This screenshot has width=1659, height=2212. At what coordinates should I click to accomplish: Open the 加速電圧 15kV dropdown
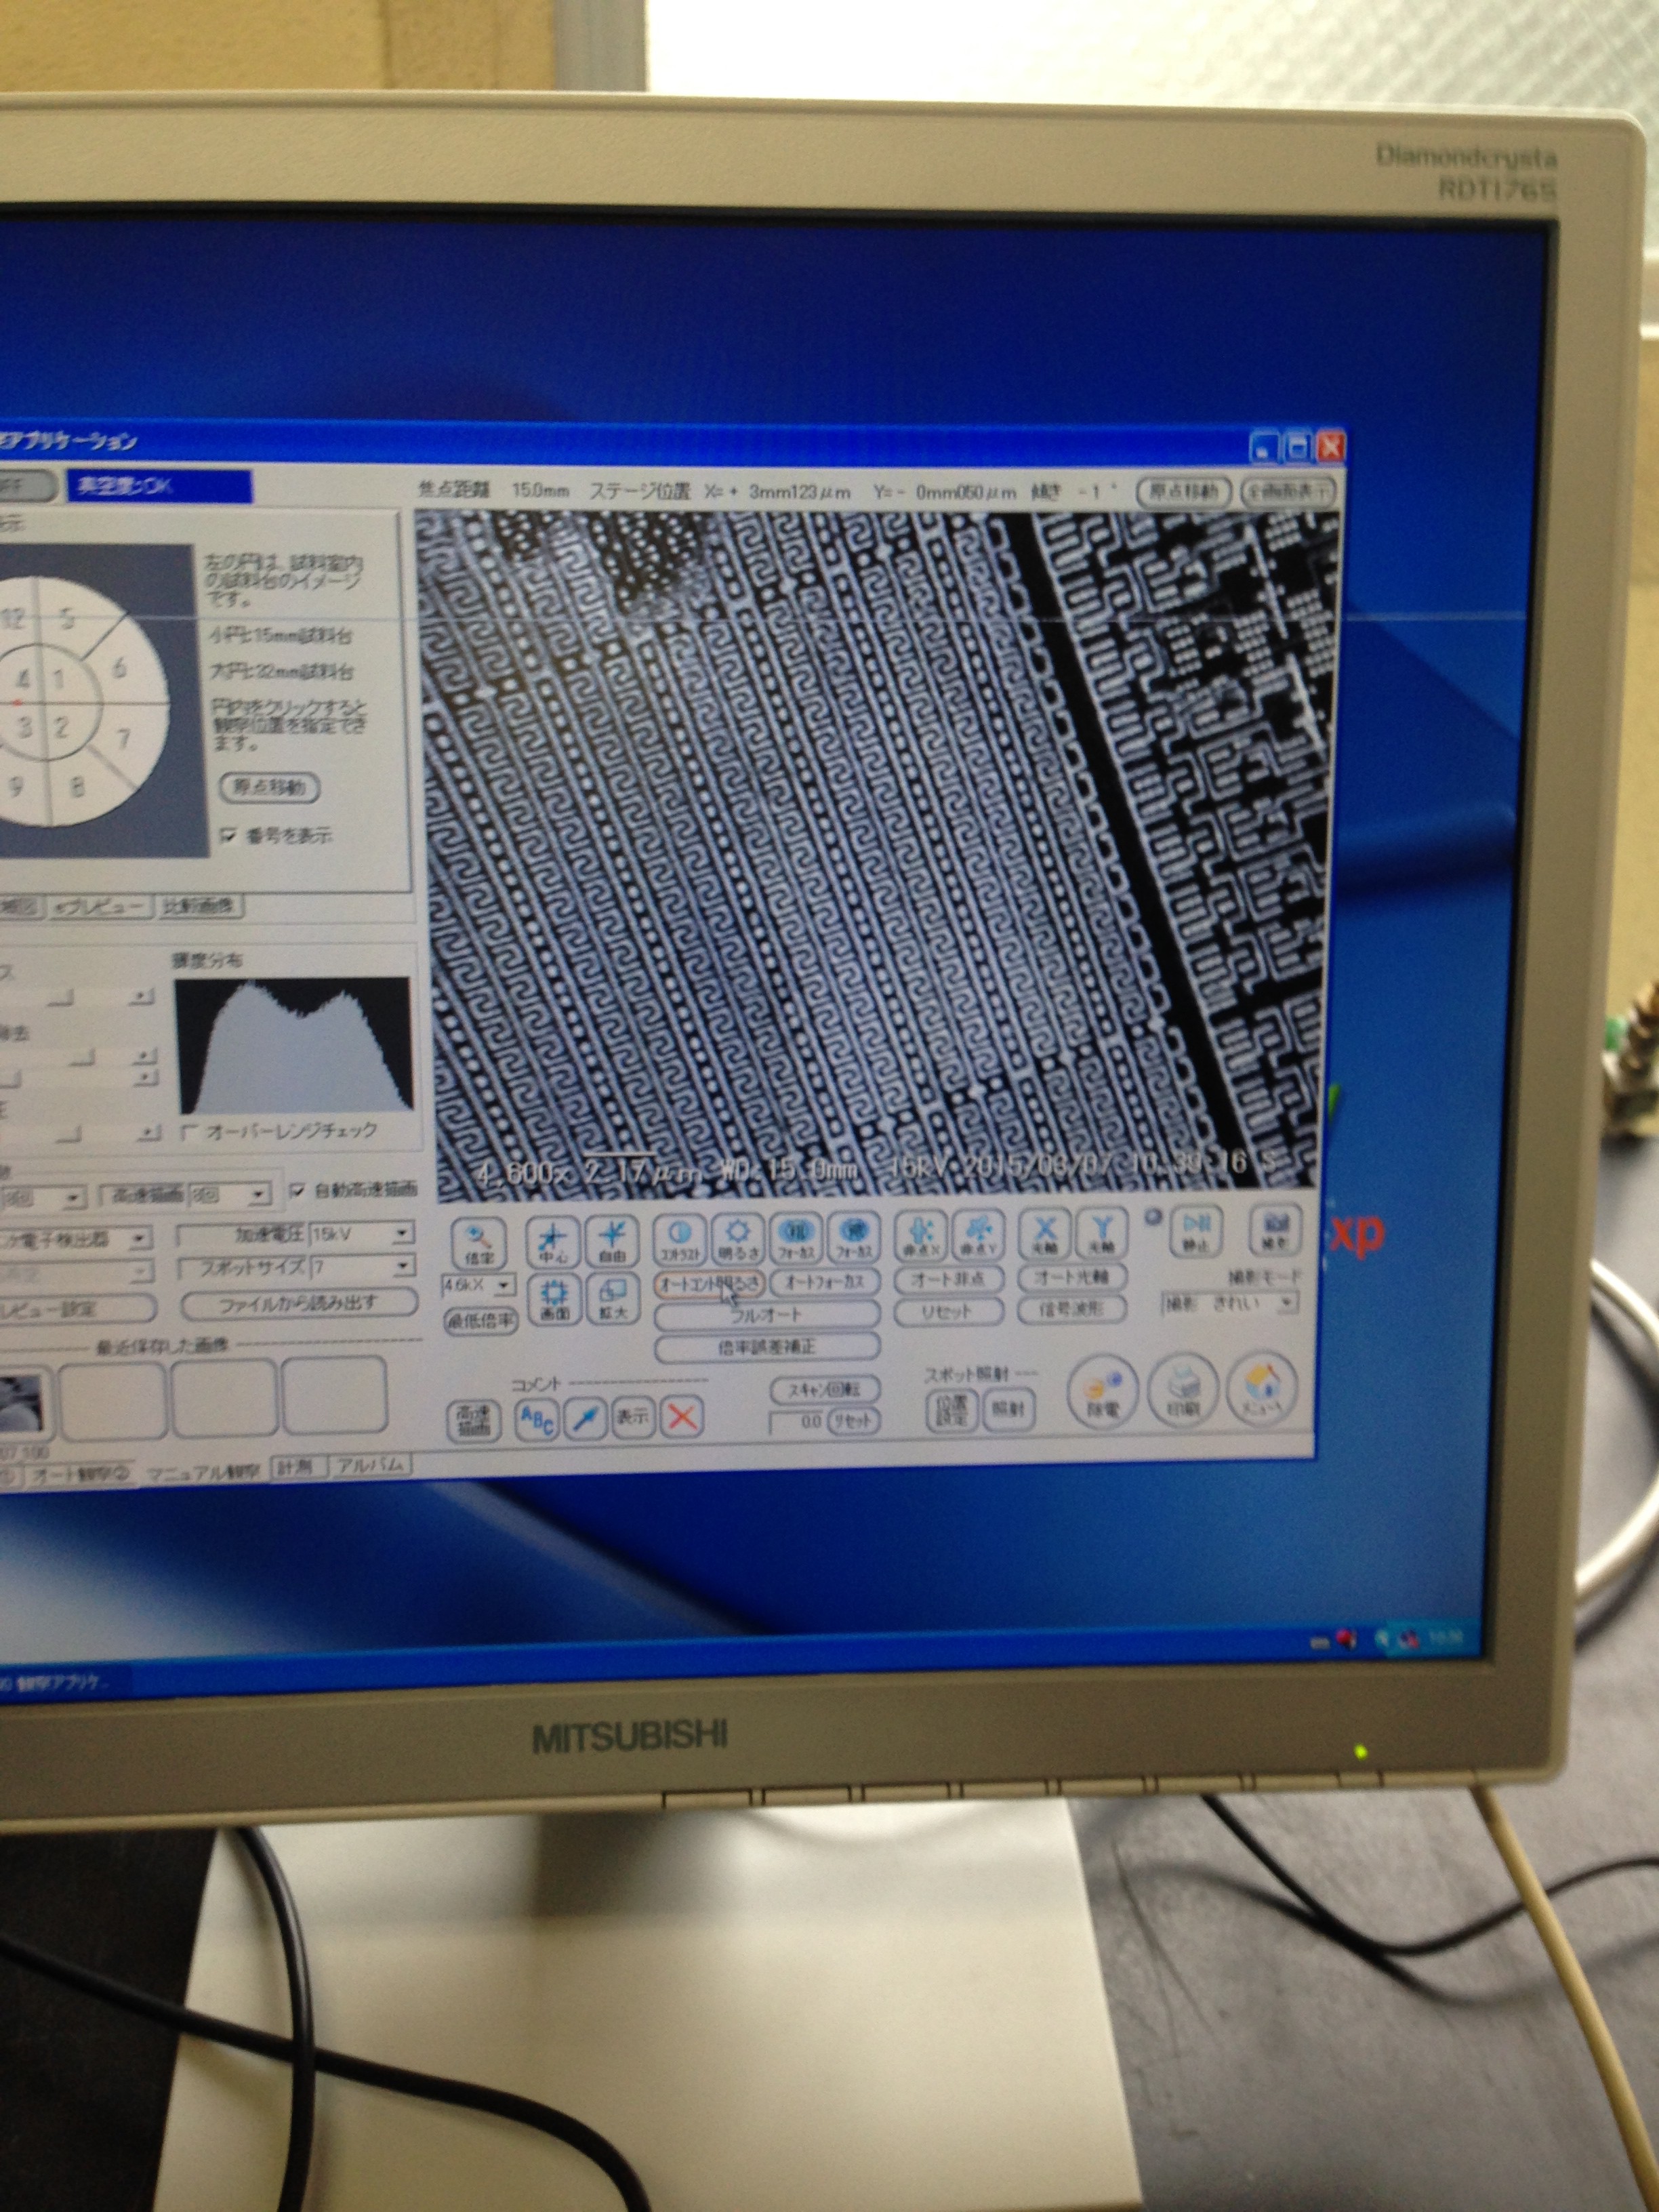point(401,1234)
